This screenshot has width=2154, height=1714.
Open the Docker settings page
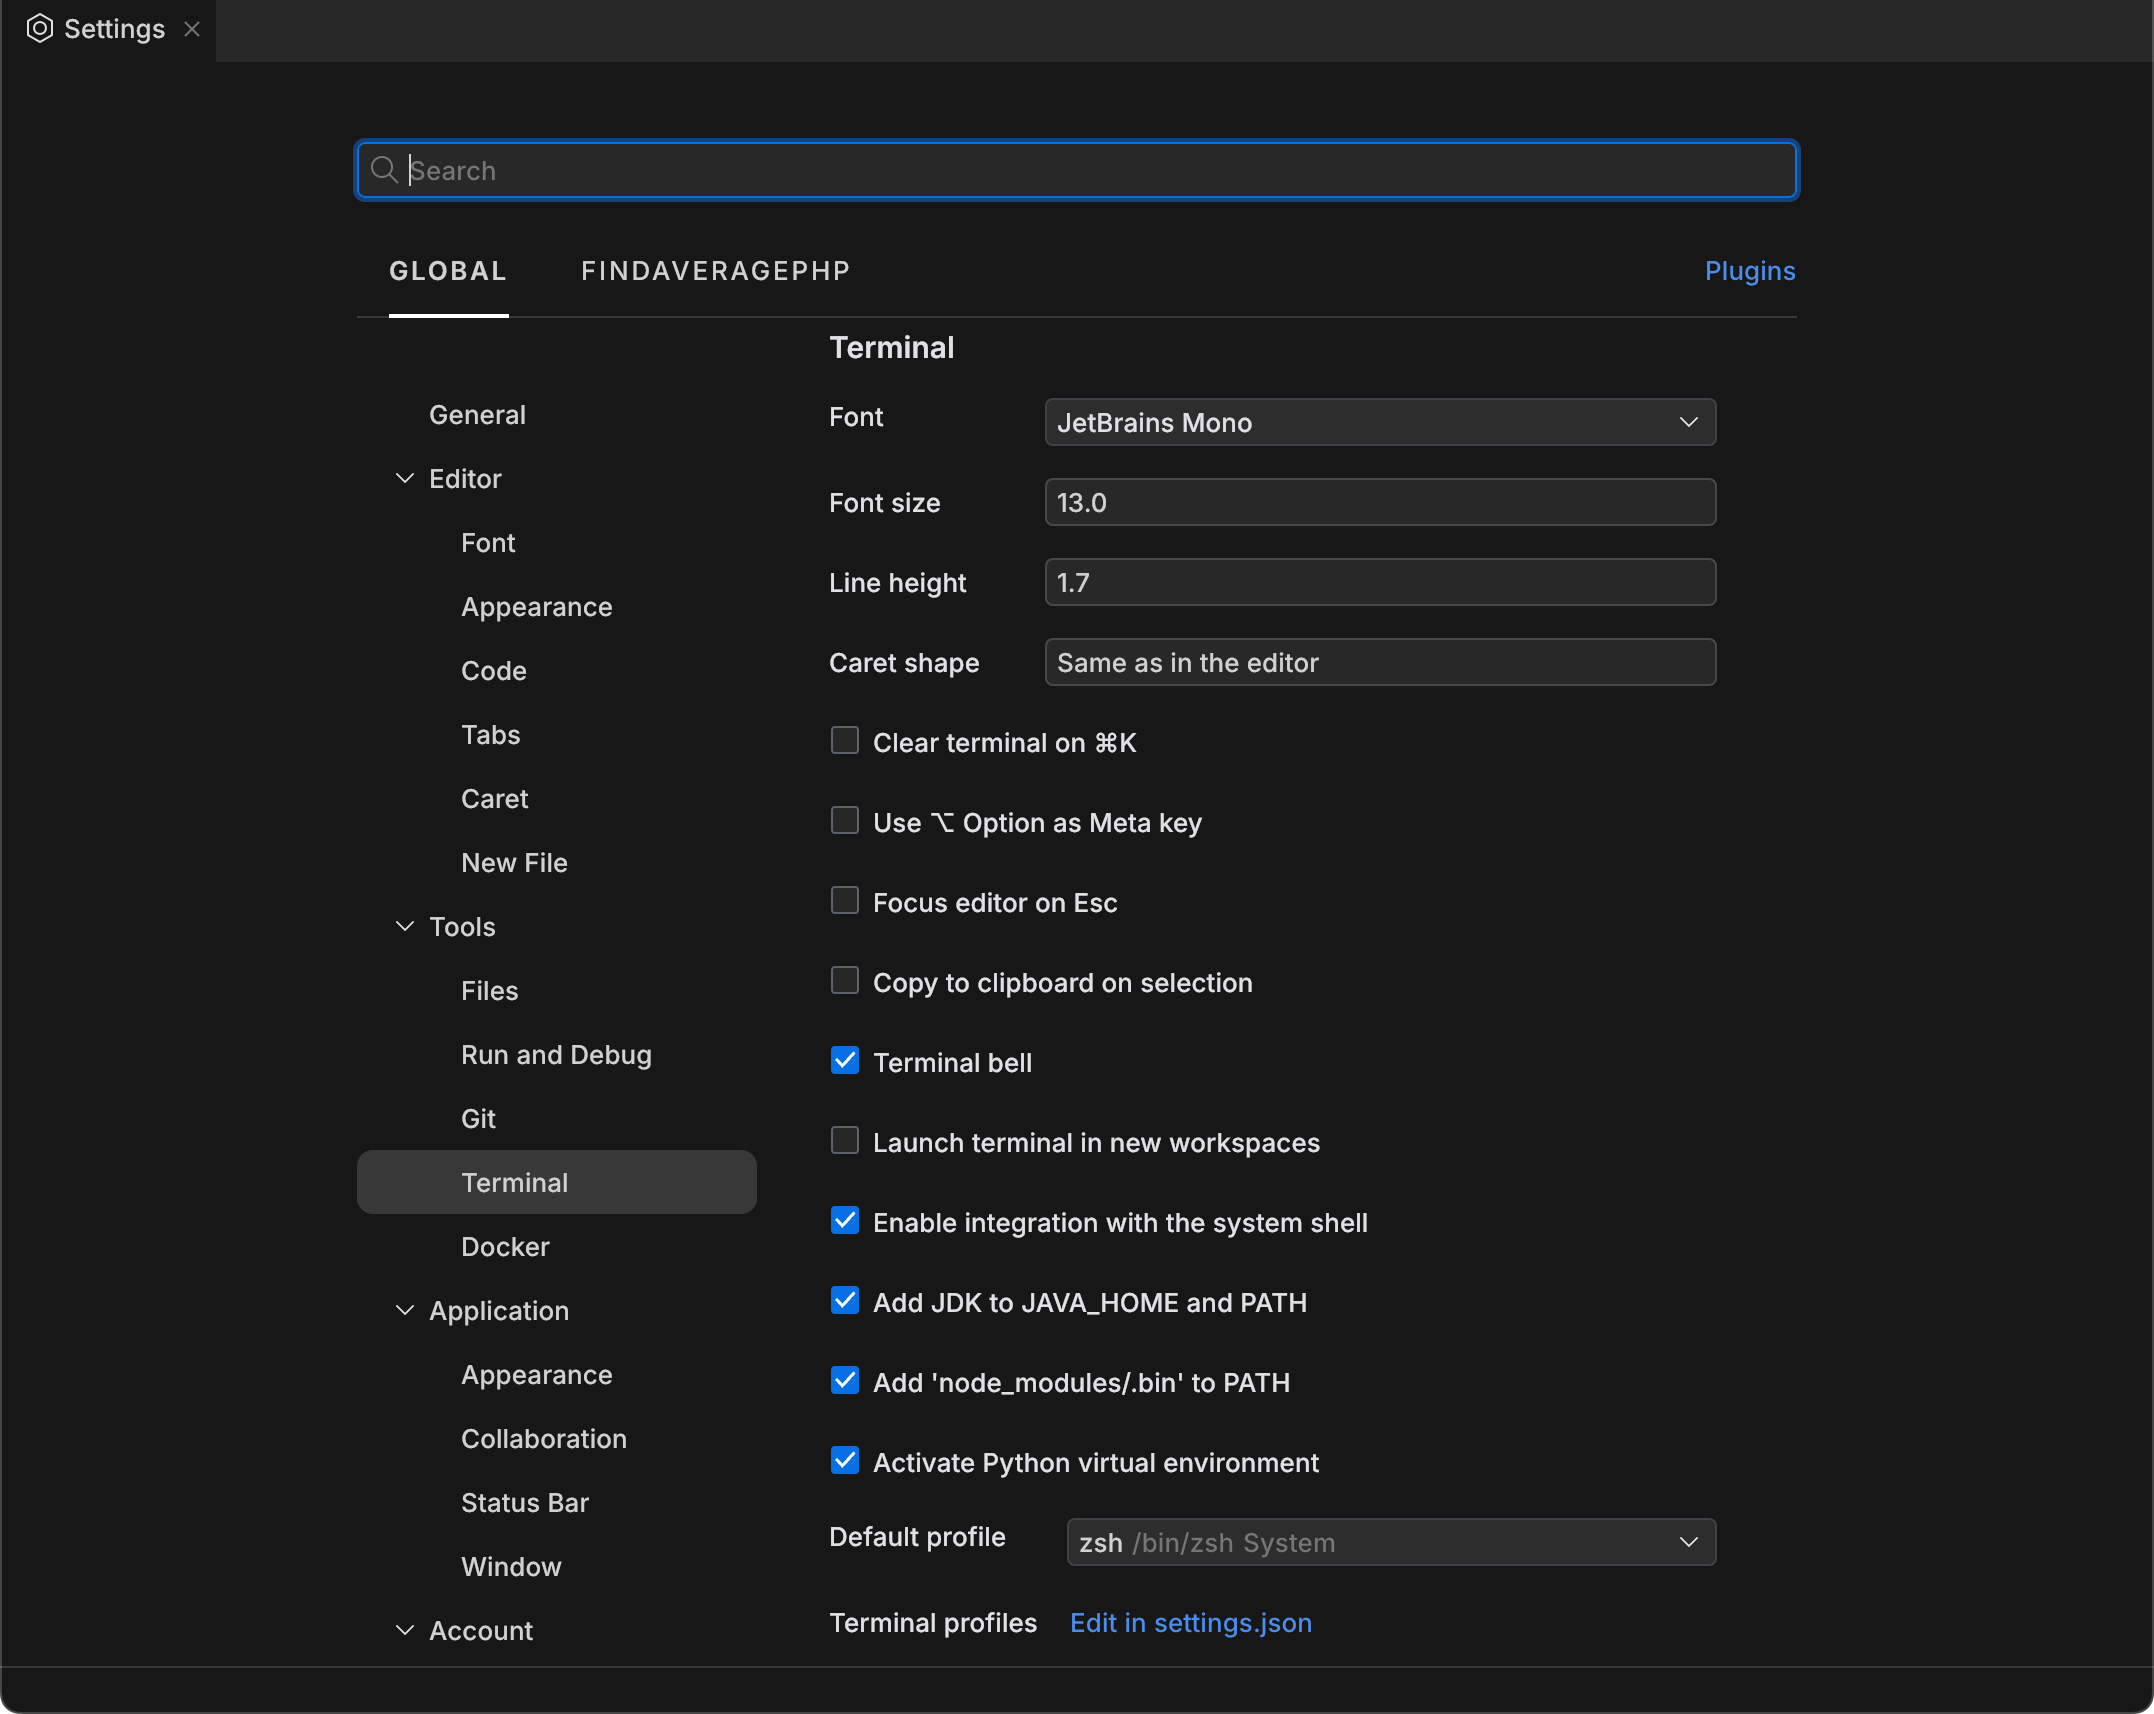point(505,1246)
